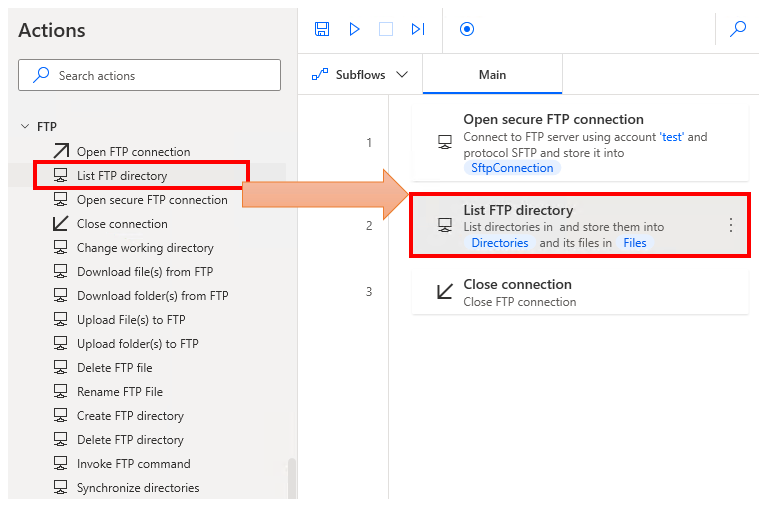Switch to the Main tab
Image resolution: width=767 pixels, height=509 pixels.
492,75
